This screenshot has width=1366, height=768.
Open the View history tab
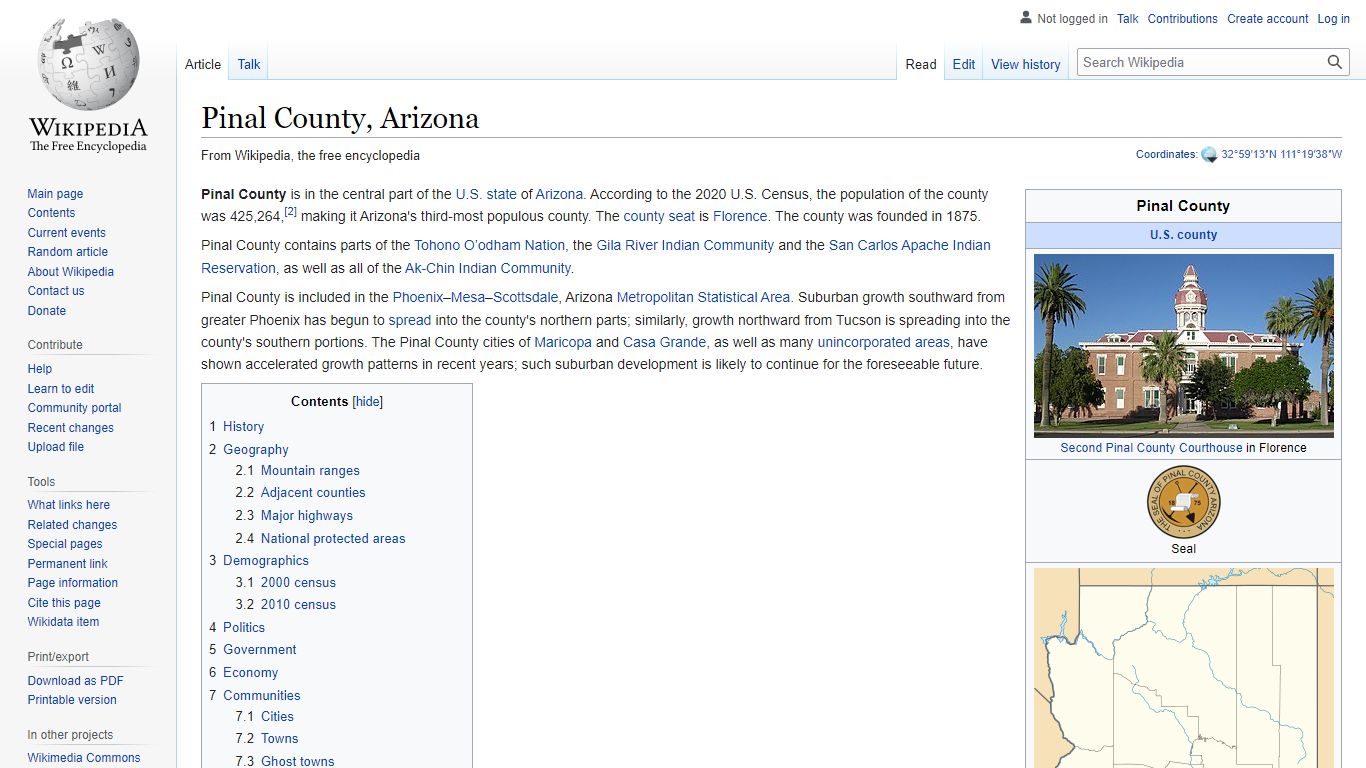pos(1025,64)
